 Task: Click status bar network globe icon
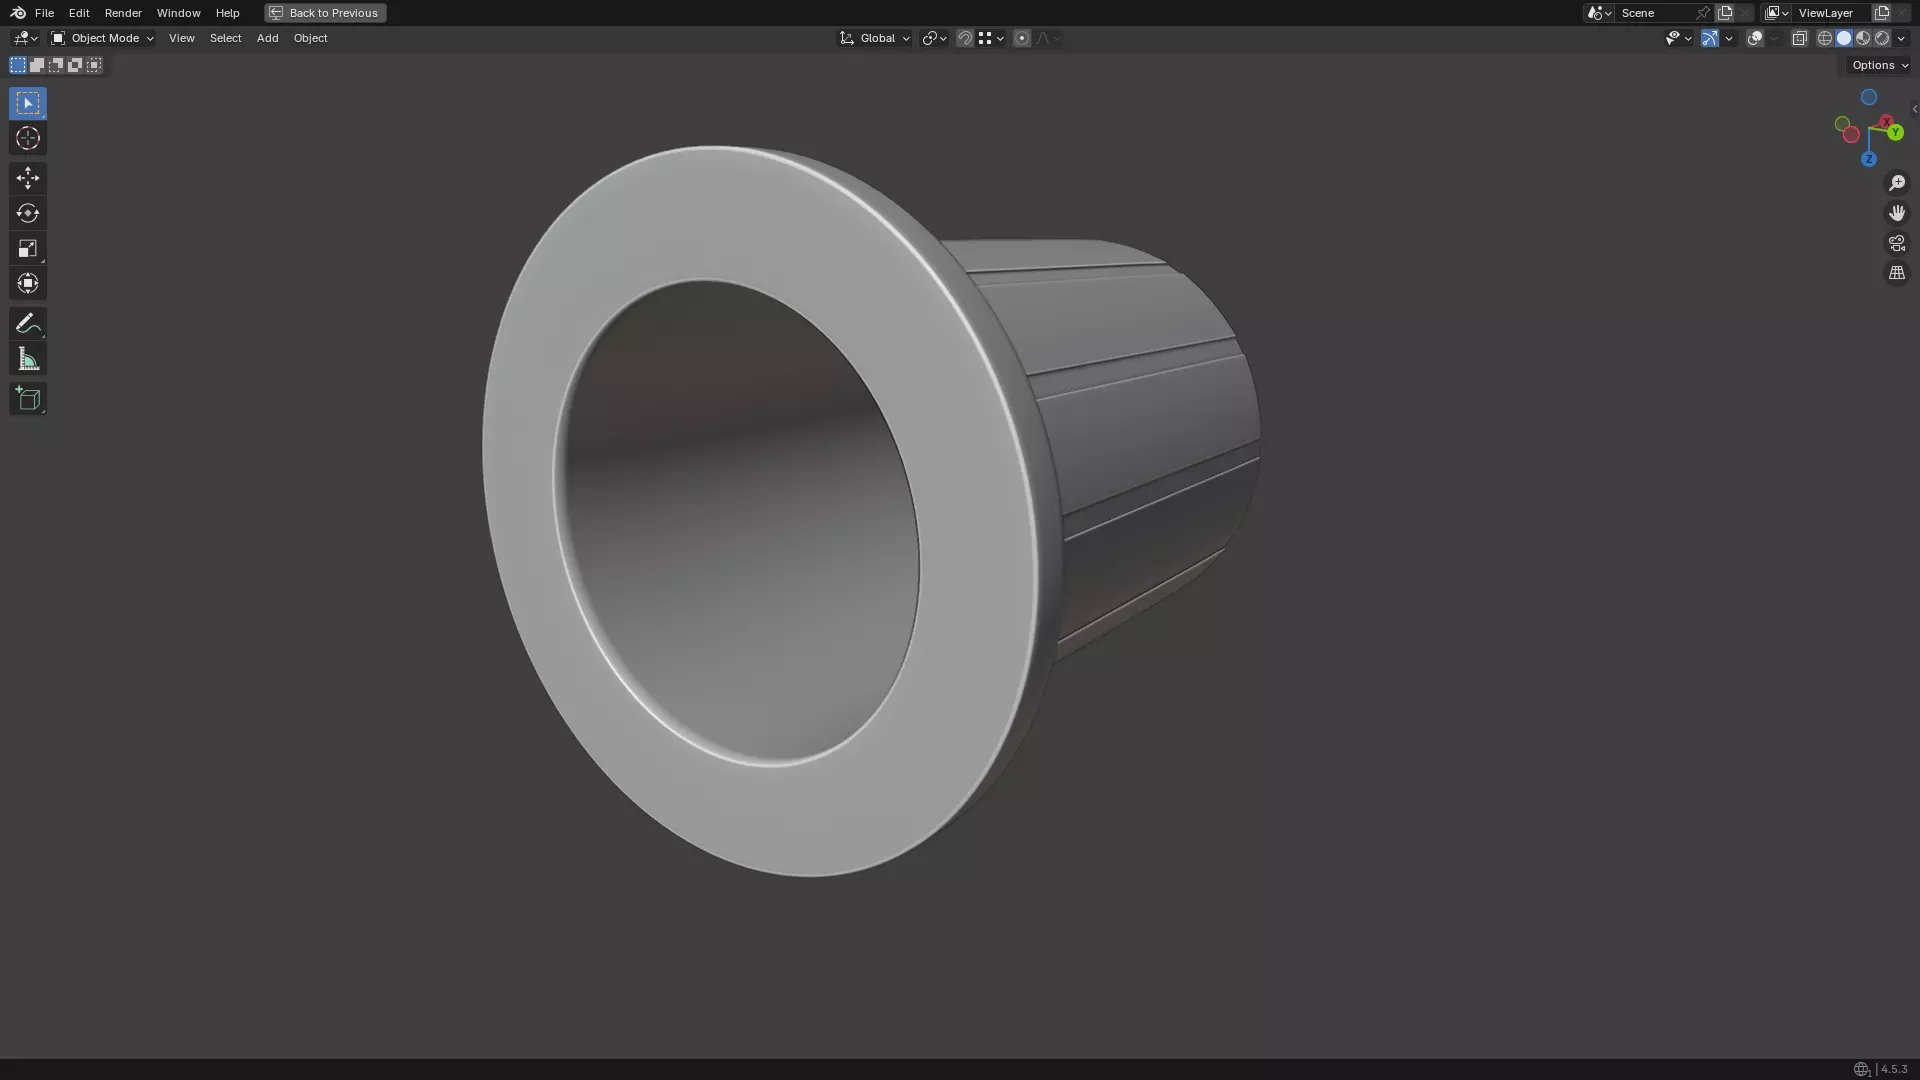(1861, 1069)
